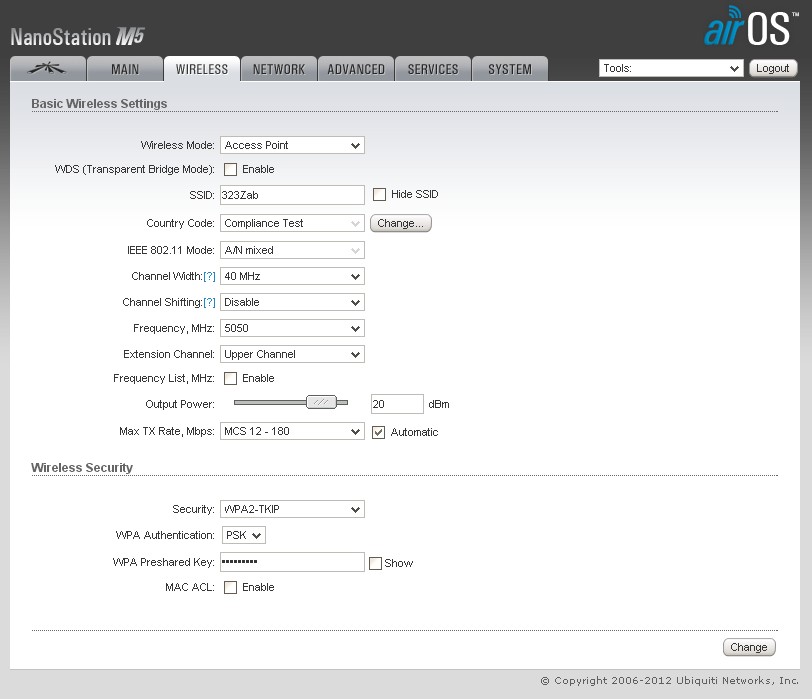Check Show for WPA Preshared Key
Viewport: 812px width, 699px height.
tap(375, 563)
